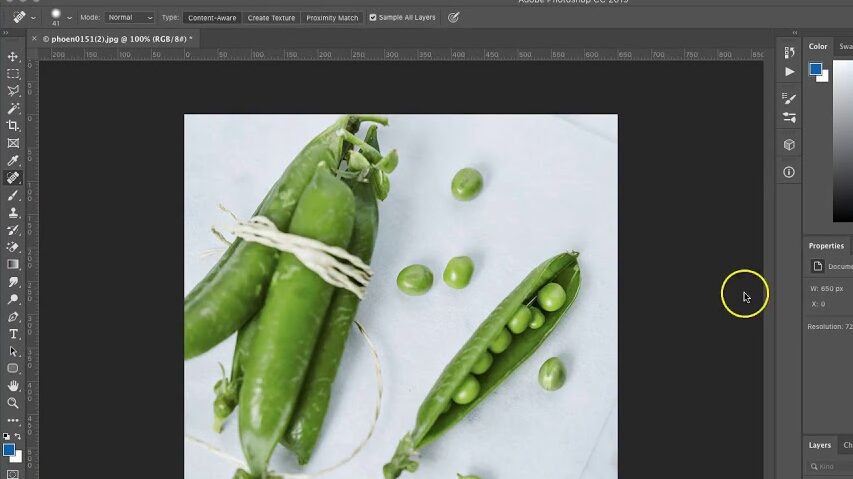Pick a color in the Color panel ramp
The width and height of the screenshot is (853, 479).
(843, 141)
